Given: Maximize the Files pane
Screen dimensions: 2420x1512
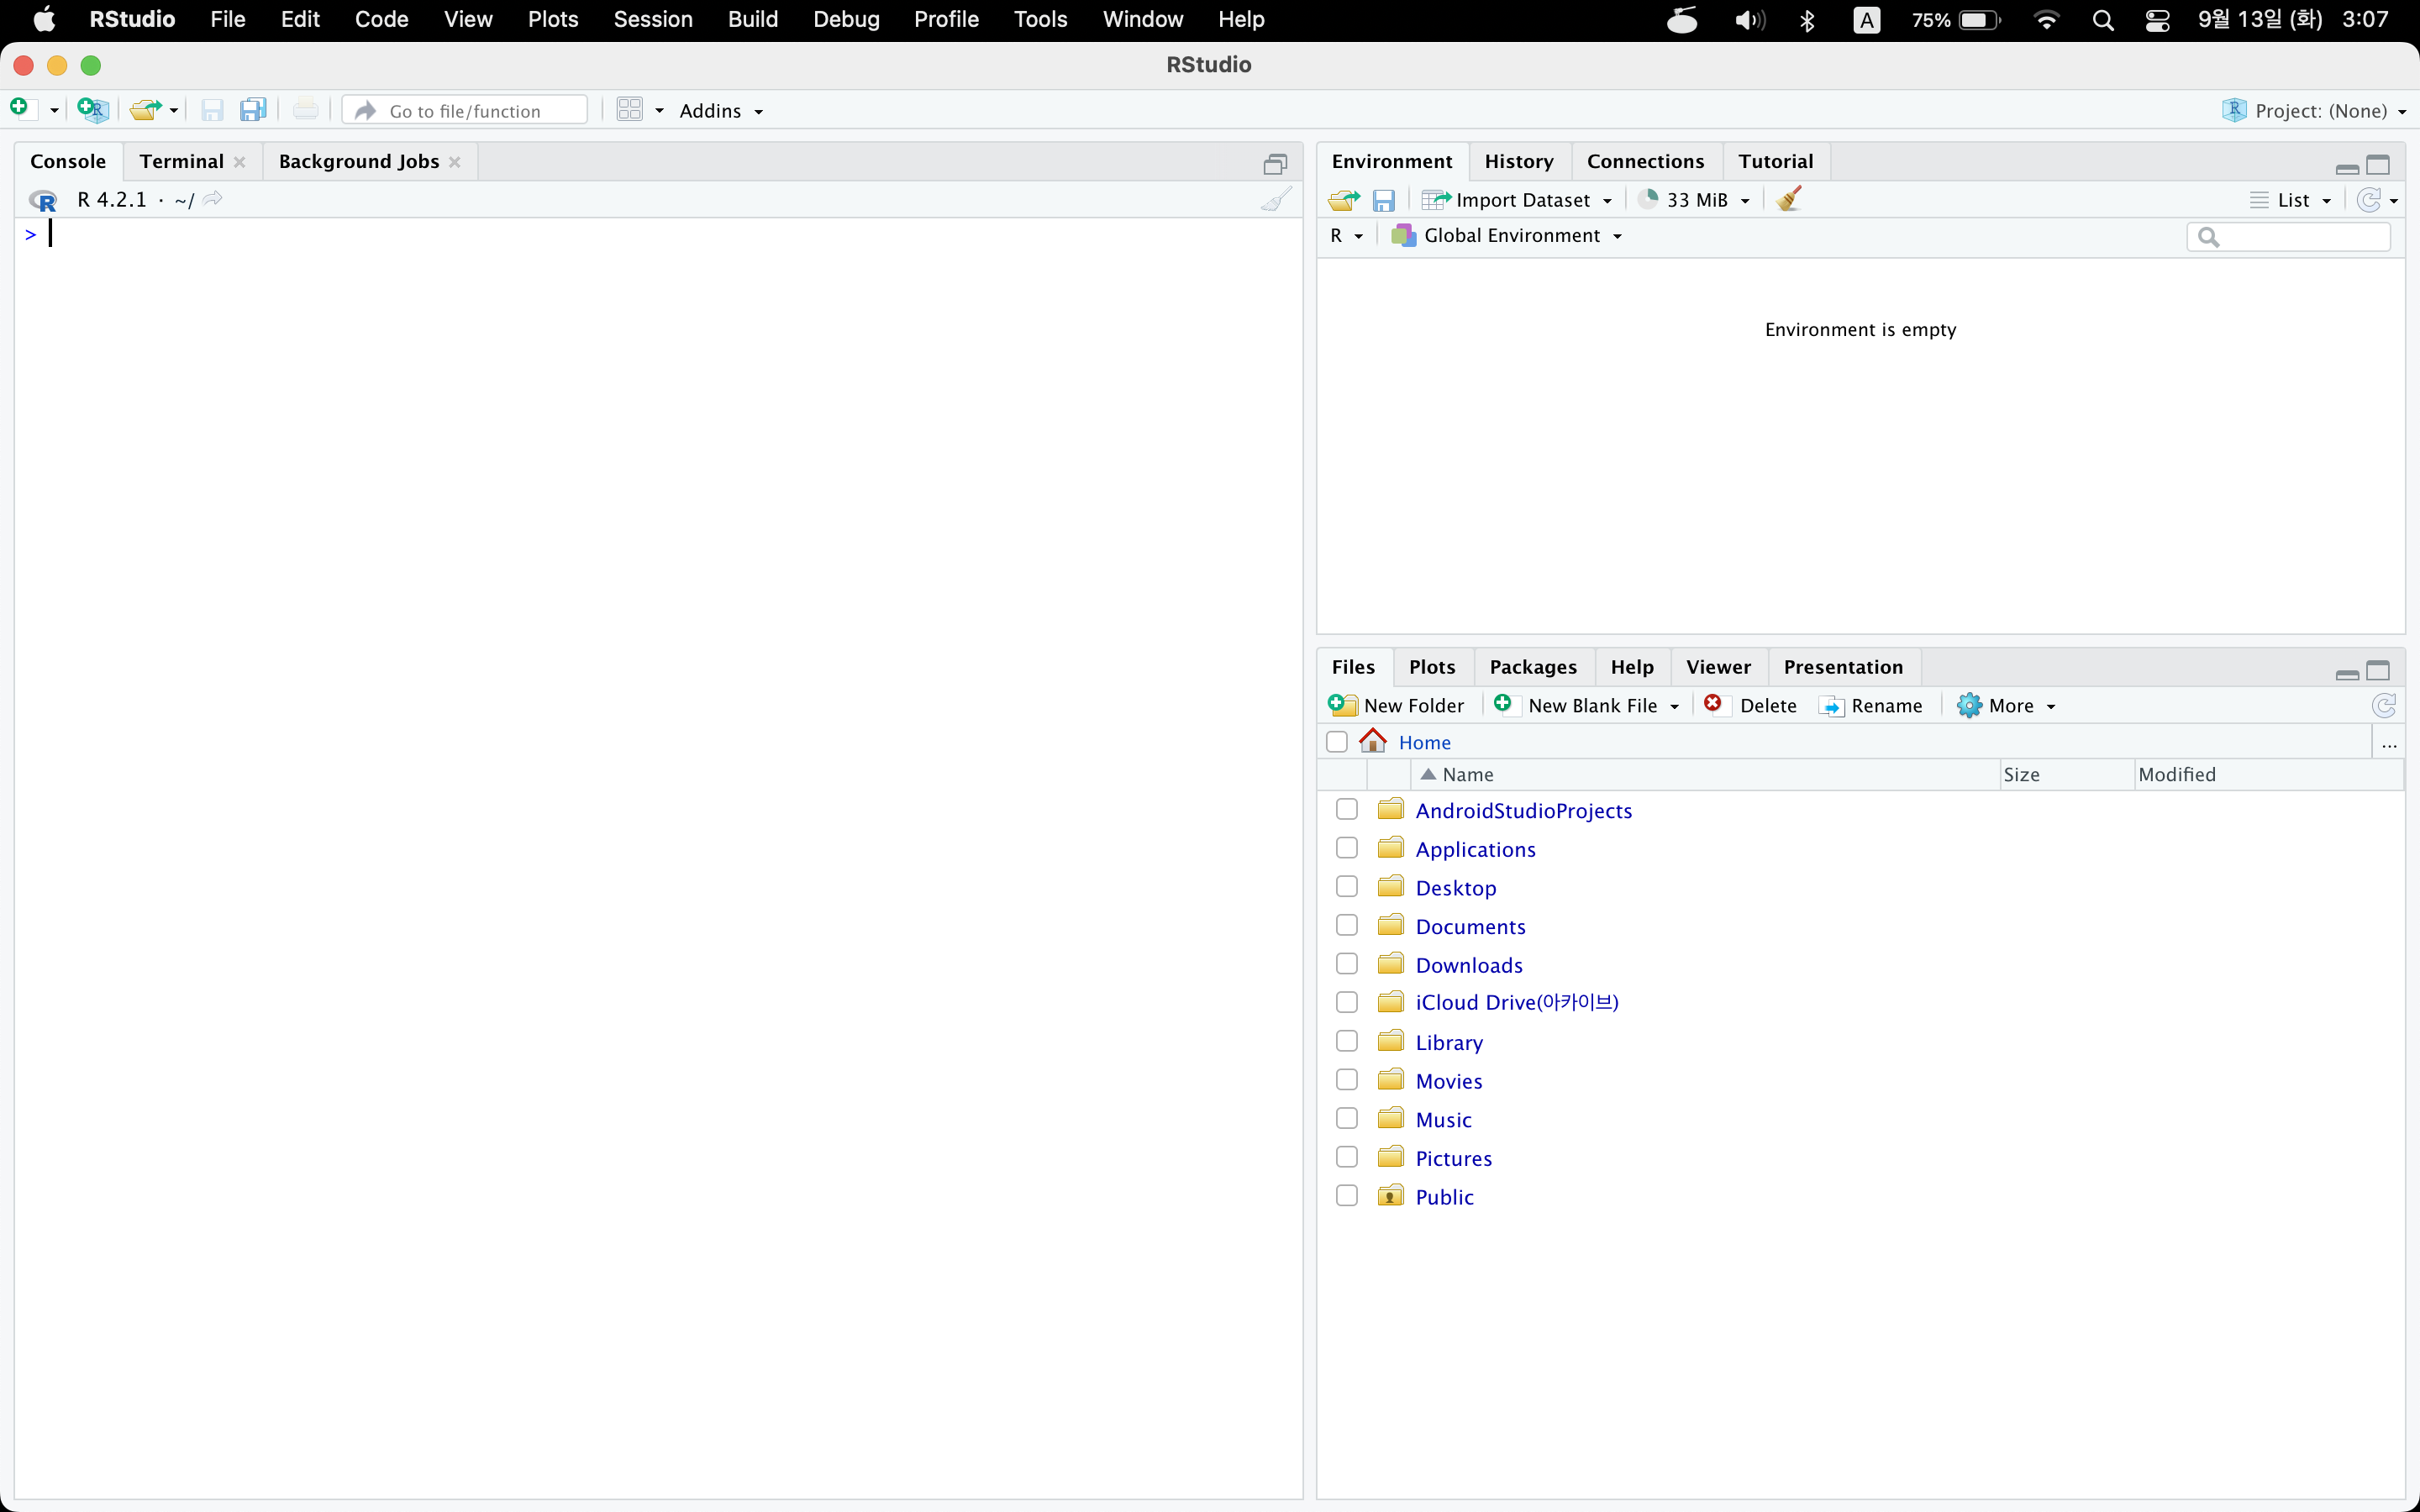Looking at the screenshot, I should (2379, 671).
